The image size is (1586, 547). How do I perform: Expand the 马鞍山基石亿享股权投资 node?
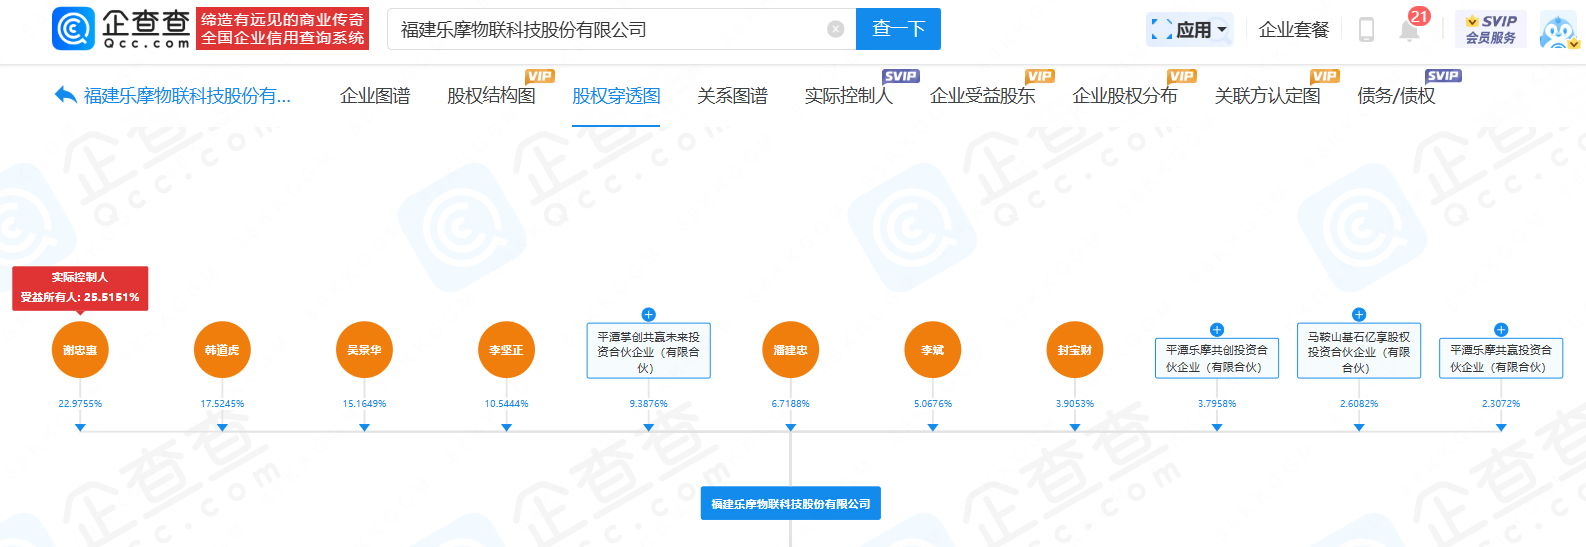pyautogui.click(x=1359, y=314)
